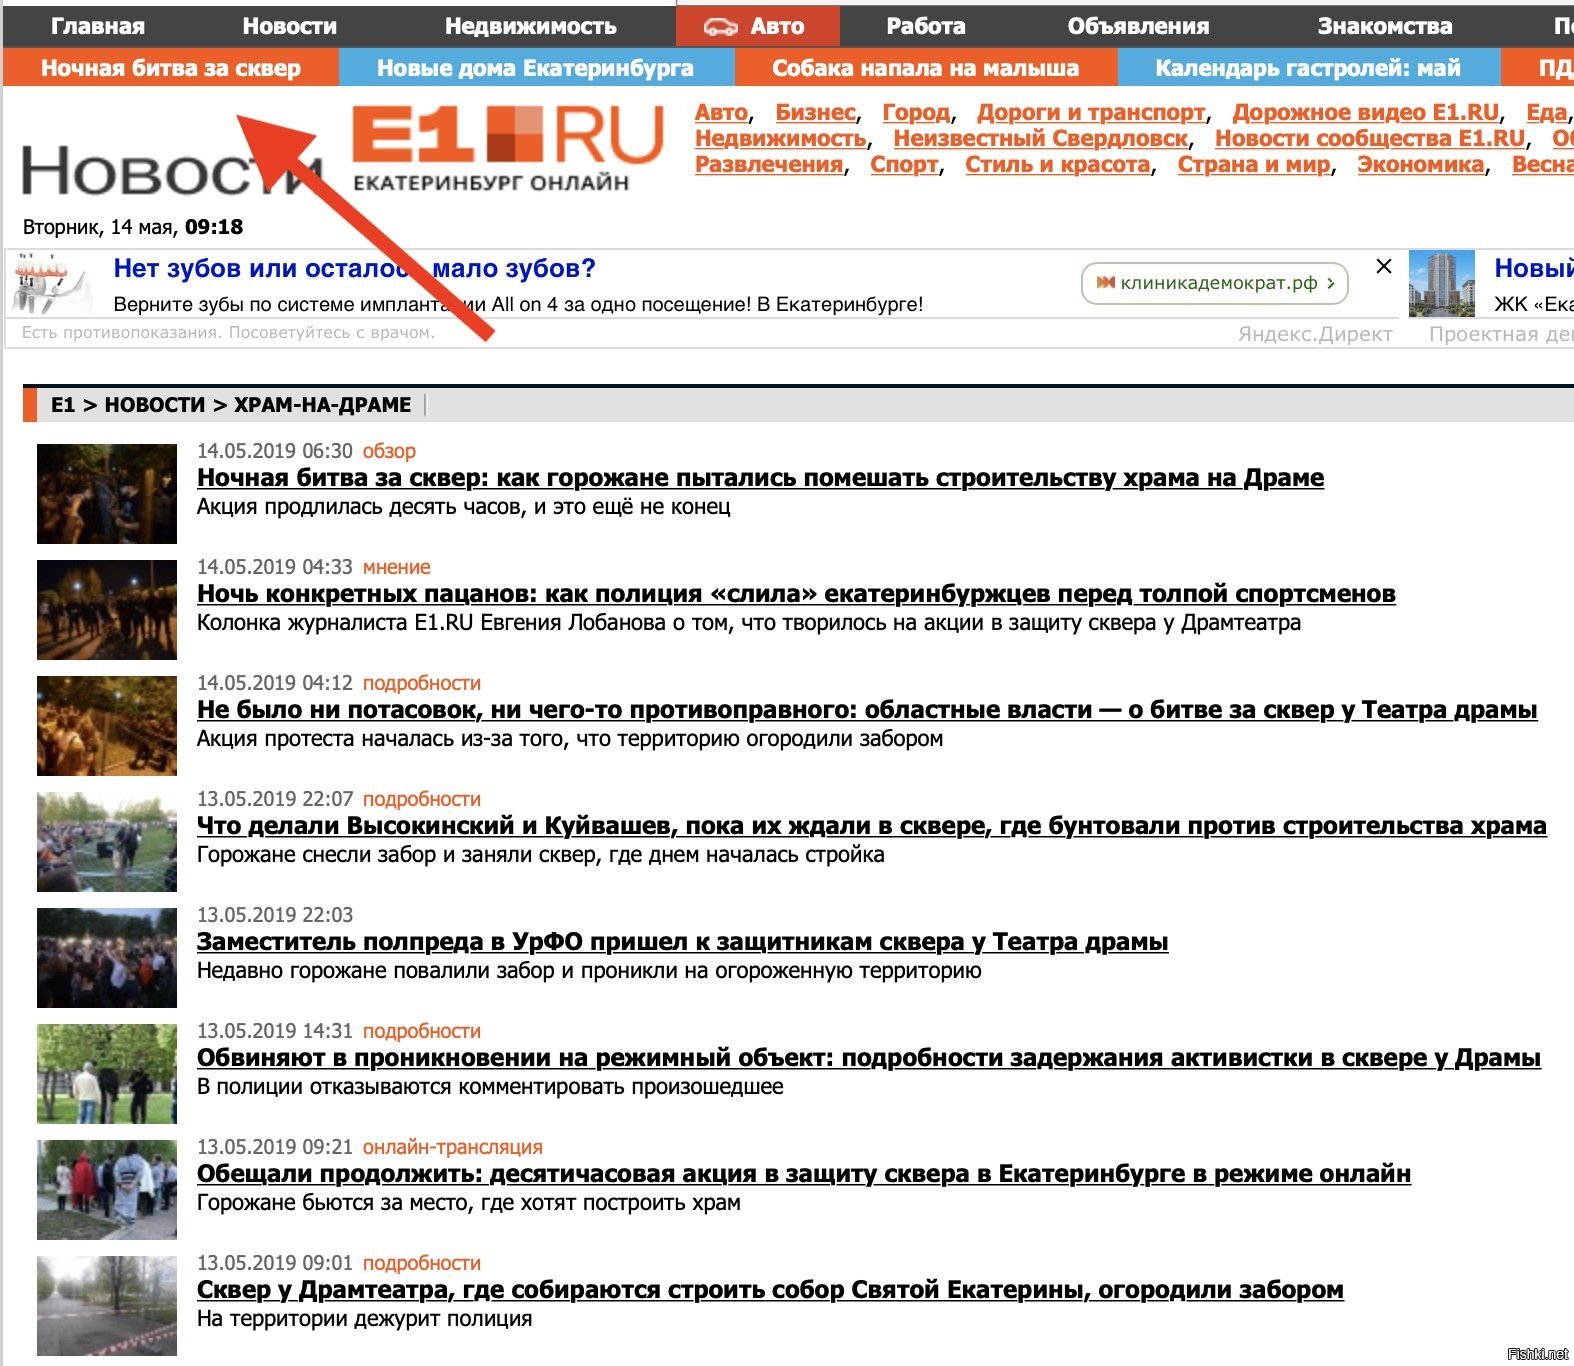Go to the Недвижимость top menu item
1574x1366 pixels.
[x=530, y=26]
